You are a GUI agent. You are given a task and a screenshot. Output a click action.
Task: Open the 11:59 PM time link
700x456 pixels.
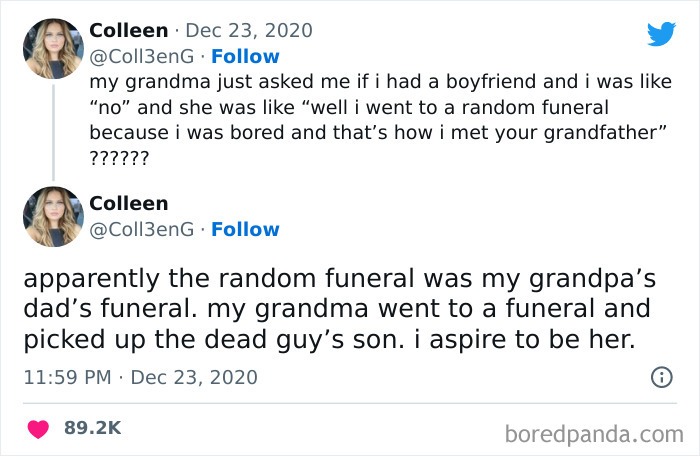(66, 377)
